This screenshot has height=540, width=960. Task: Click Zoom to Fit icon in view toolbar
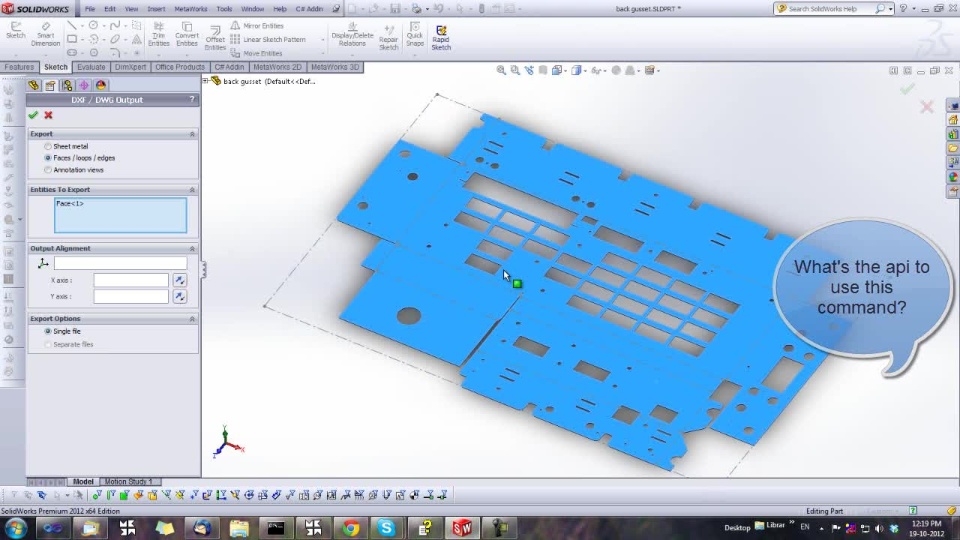click(x=501, y=70)
